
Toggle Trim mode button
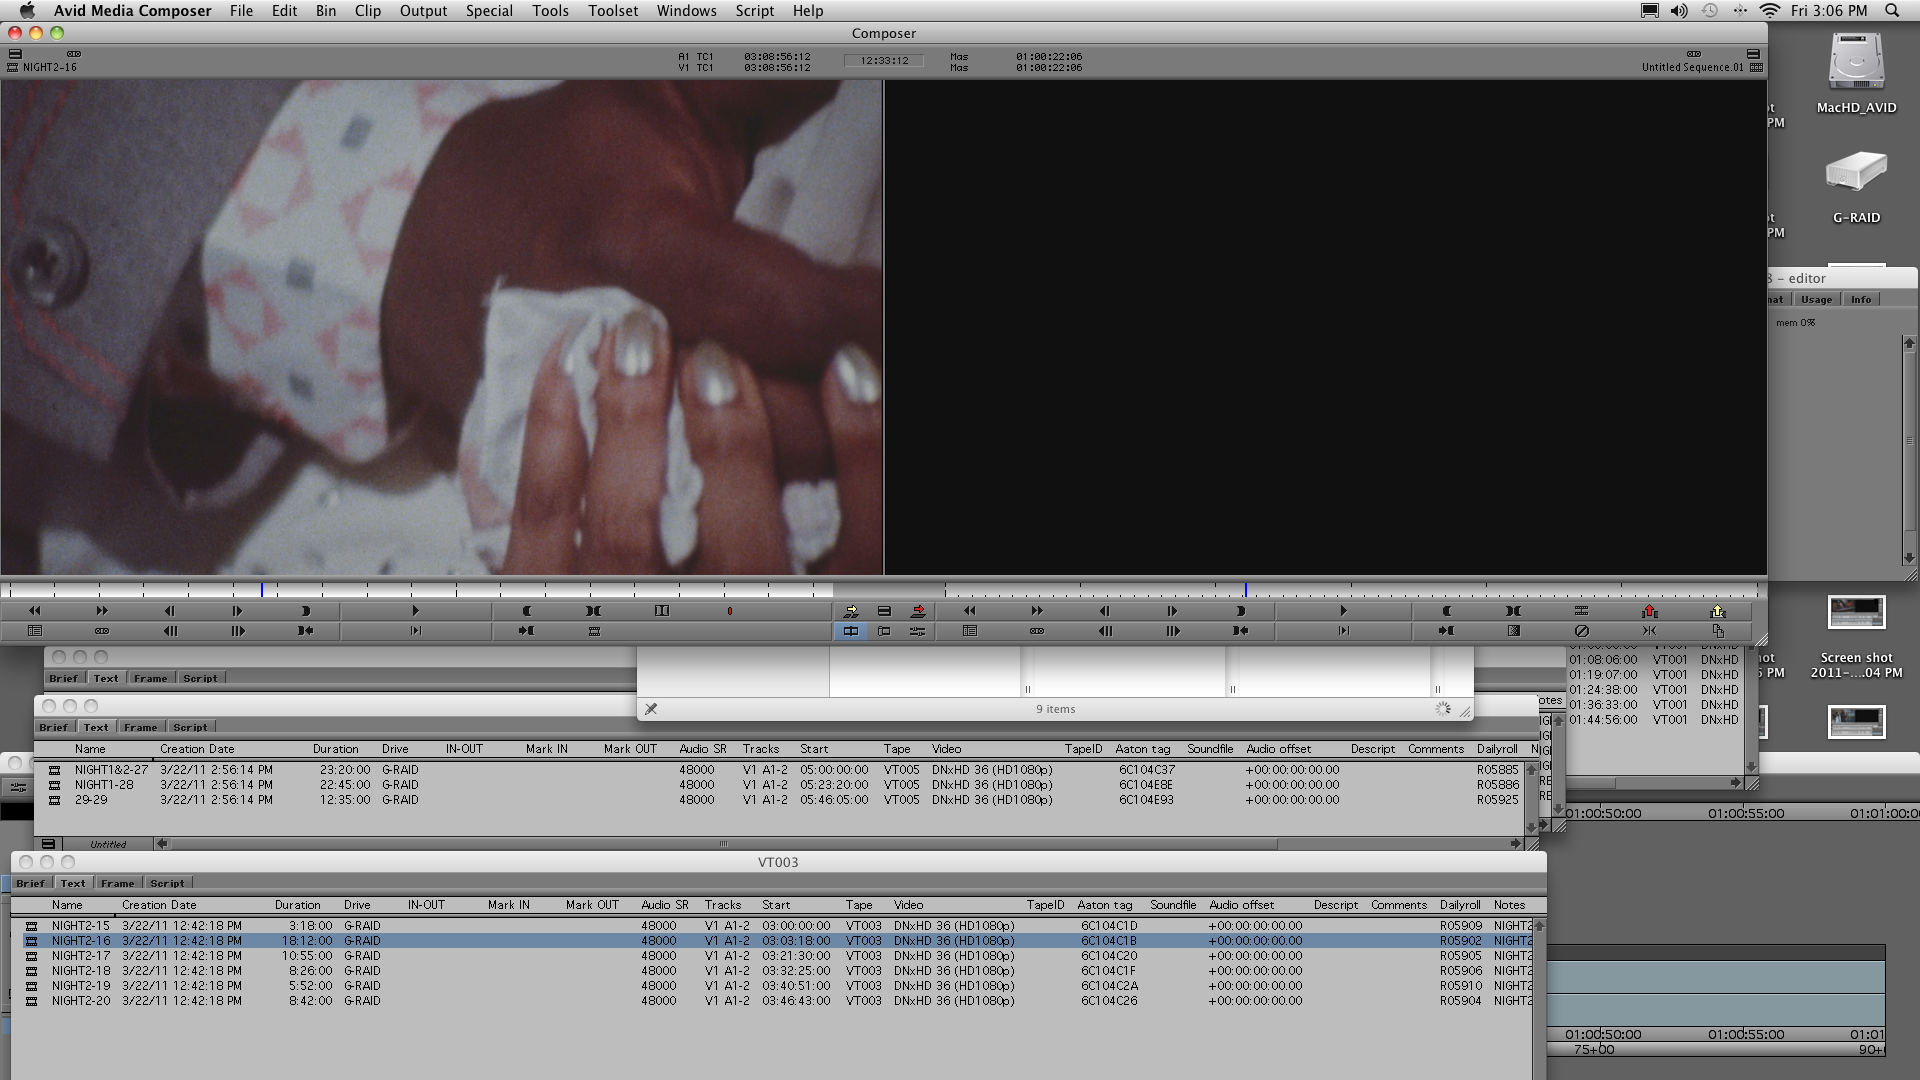click(884, 631)
